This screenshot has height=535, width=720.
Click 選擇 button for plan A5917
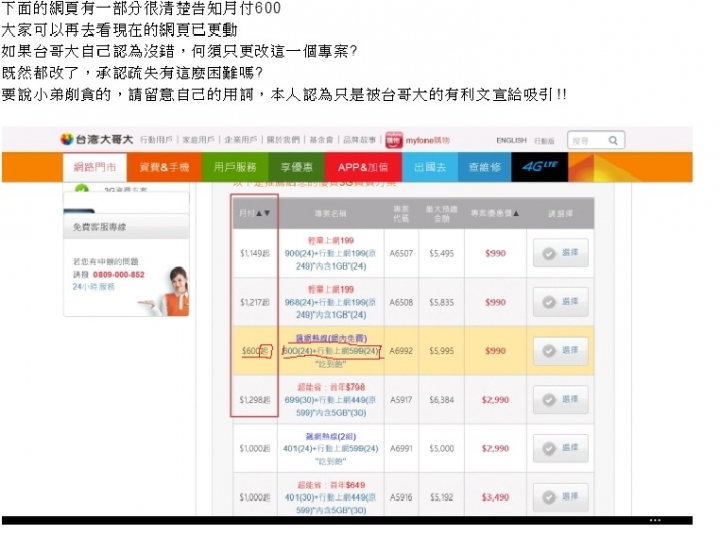pyautogui.click(x=560, y=400)
